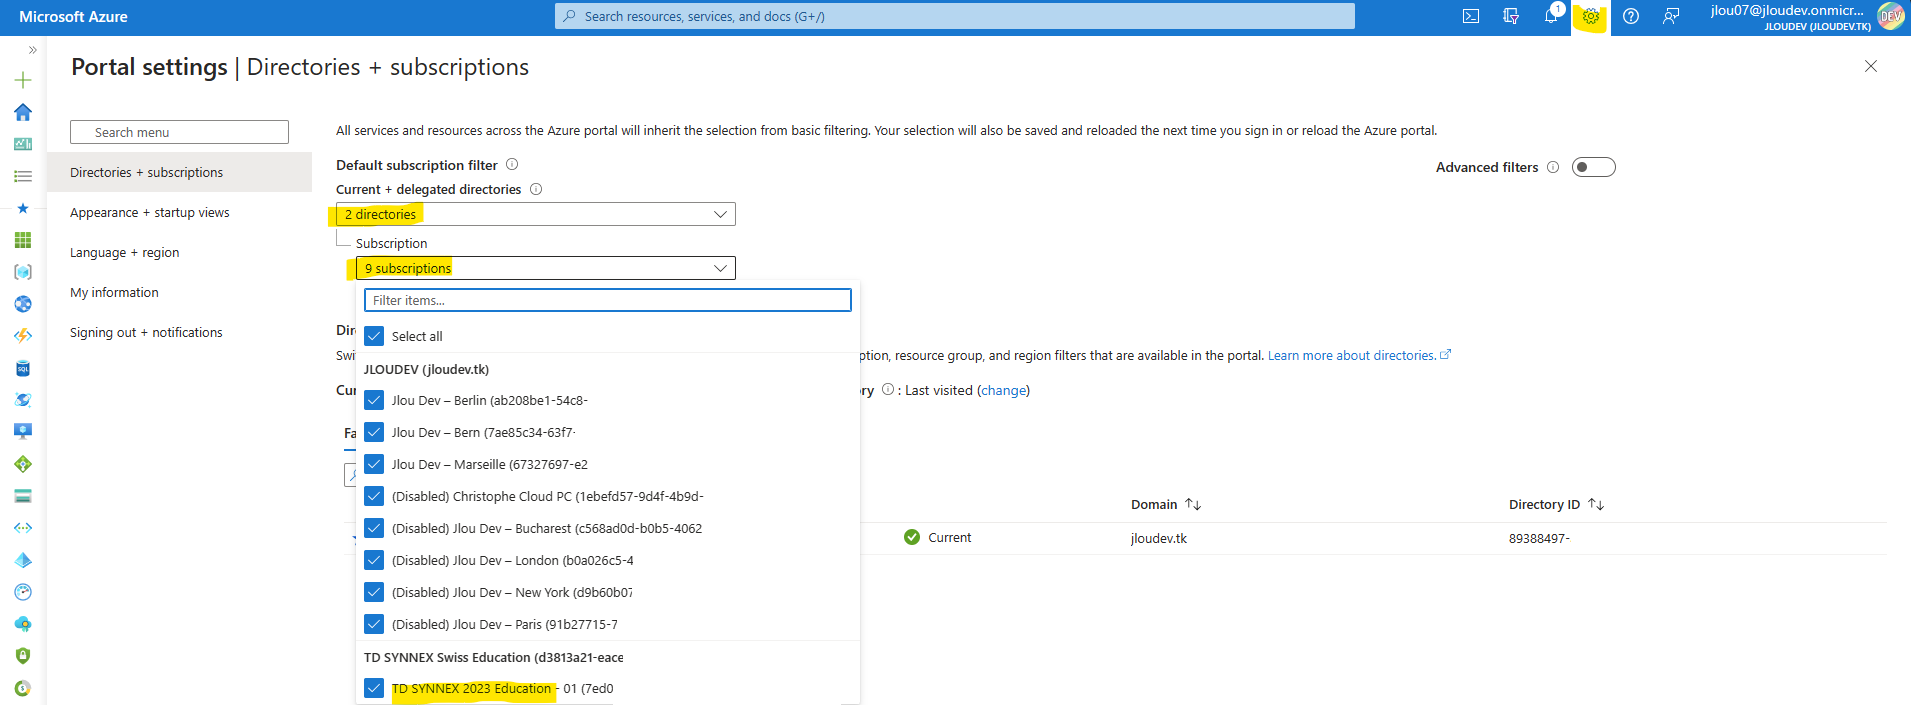1911x706 pixels.
Task: Follow the Learn more about directories link
Action: pos(1359,355)
